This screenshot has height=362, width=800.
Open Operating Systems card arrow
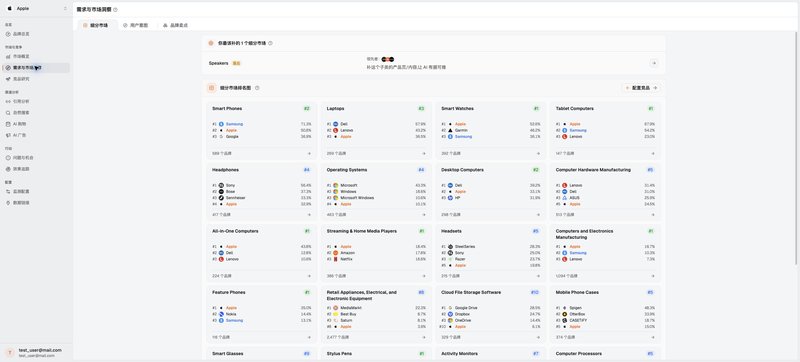423,215
